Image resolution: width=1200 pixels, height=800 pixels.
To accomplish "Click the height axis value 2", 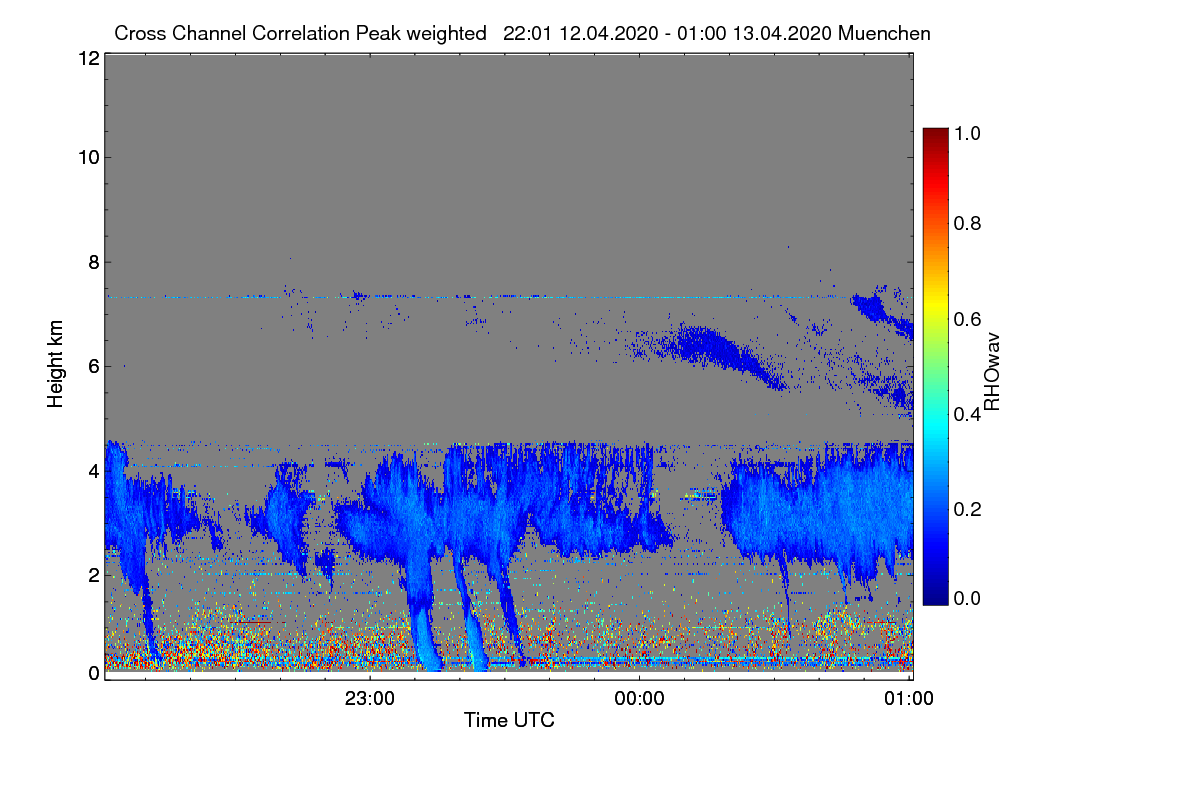I will [x=92, y=574].
